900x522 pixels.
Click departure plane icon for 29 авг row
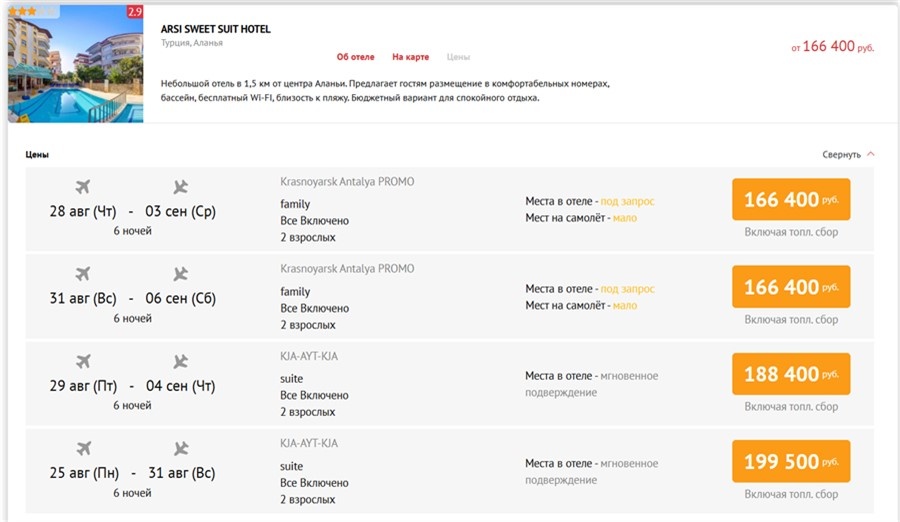click(83, 361)
